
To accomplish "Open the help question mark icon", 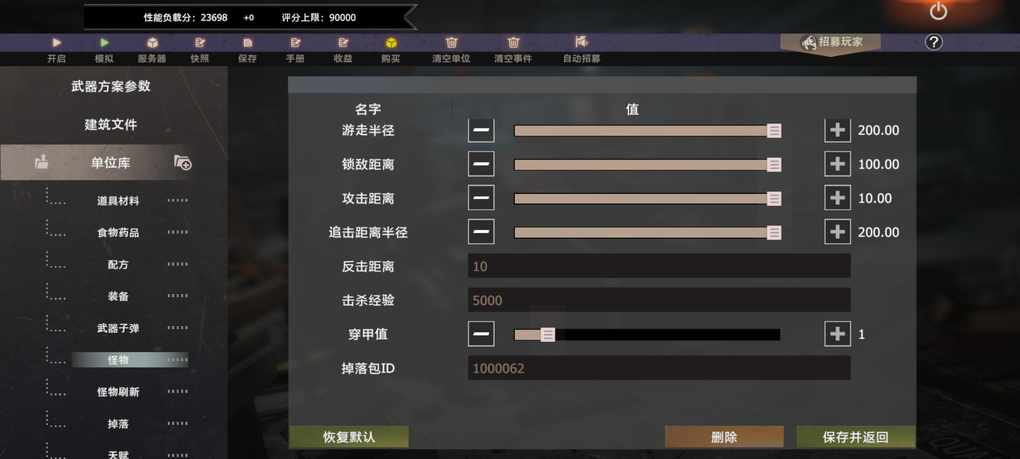I will tap(933, 42).
